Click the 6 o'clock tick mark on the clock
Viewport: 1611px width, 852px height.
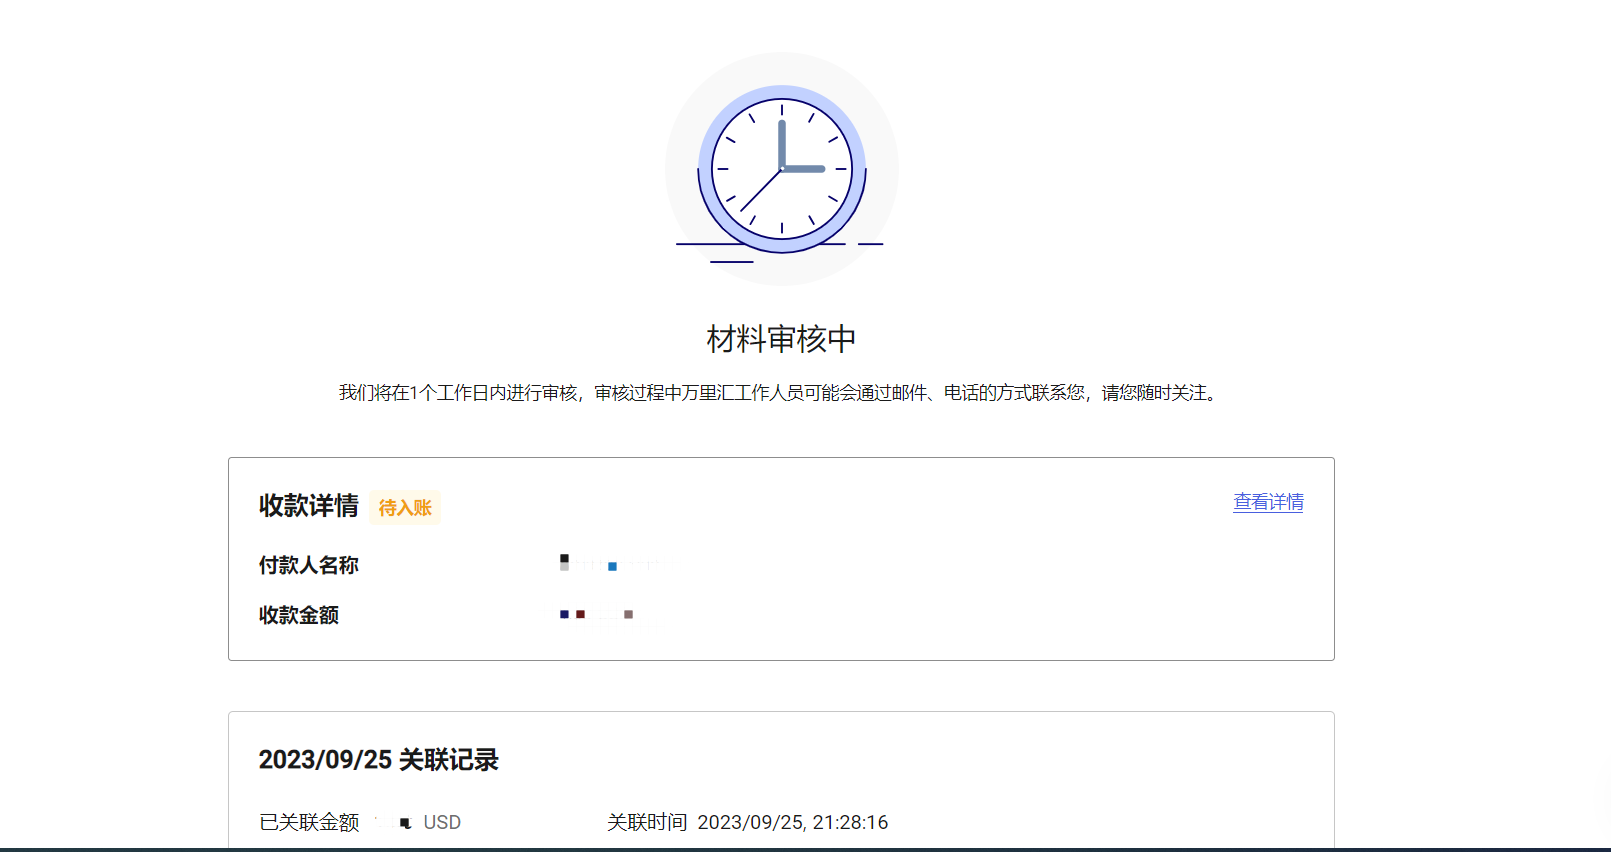[x=782, y=229]
